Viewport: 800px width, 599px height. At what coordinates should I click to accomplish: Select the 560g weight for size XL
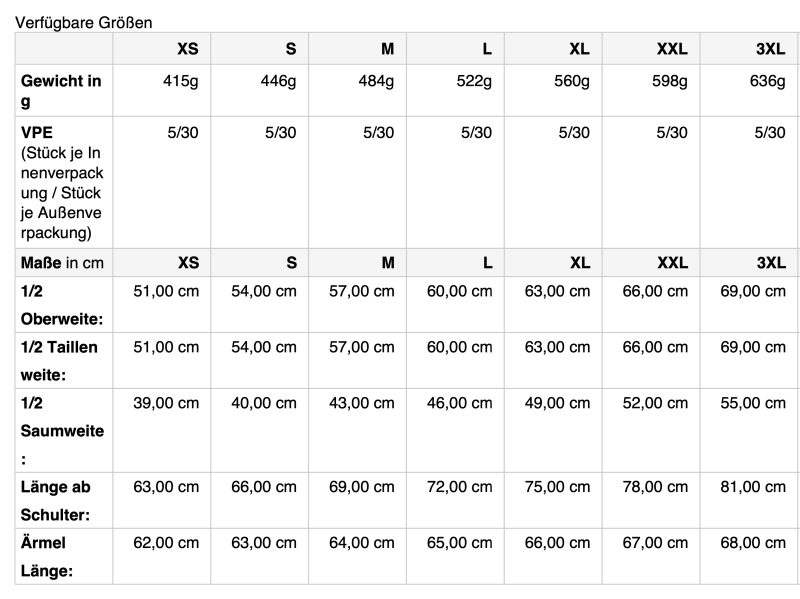point(570,80)
